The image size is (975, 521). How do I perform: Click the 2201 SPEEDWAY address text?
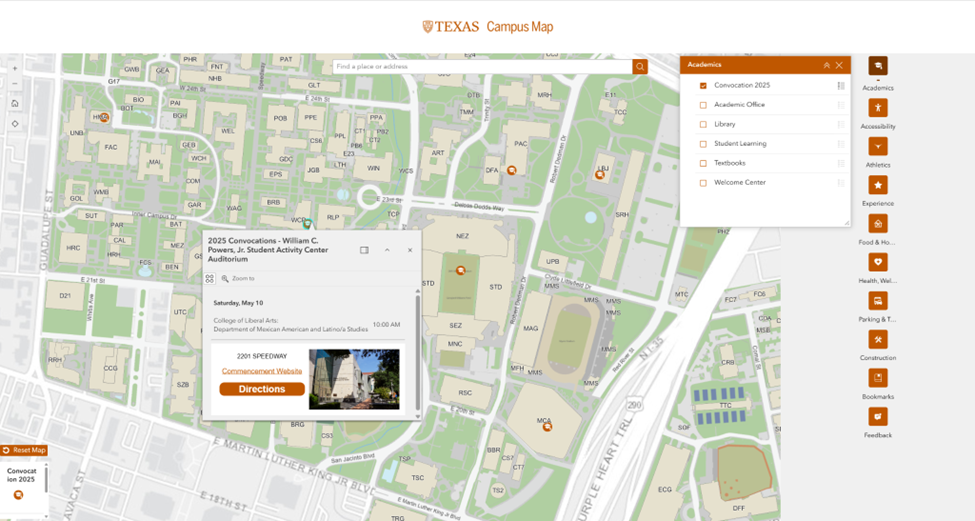pyautogui.click(x=262, y=356)
